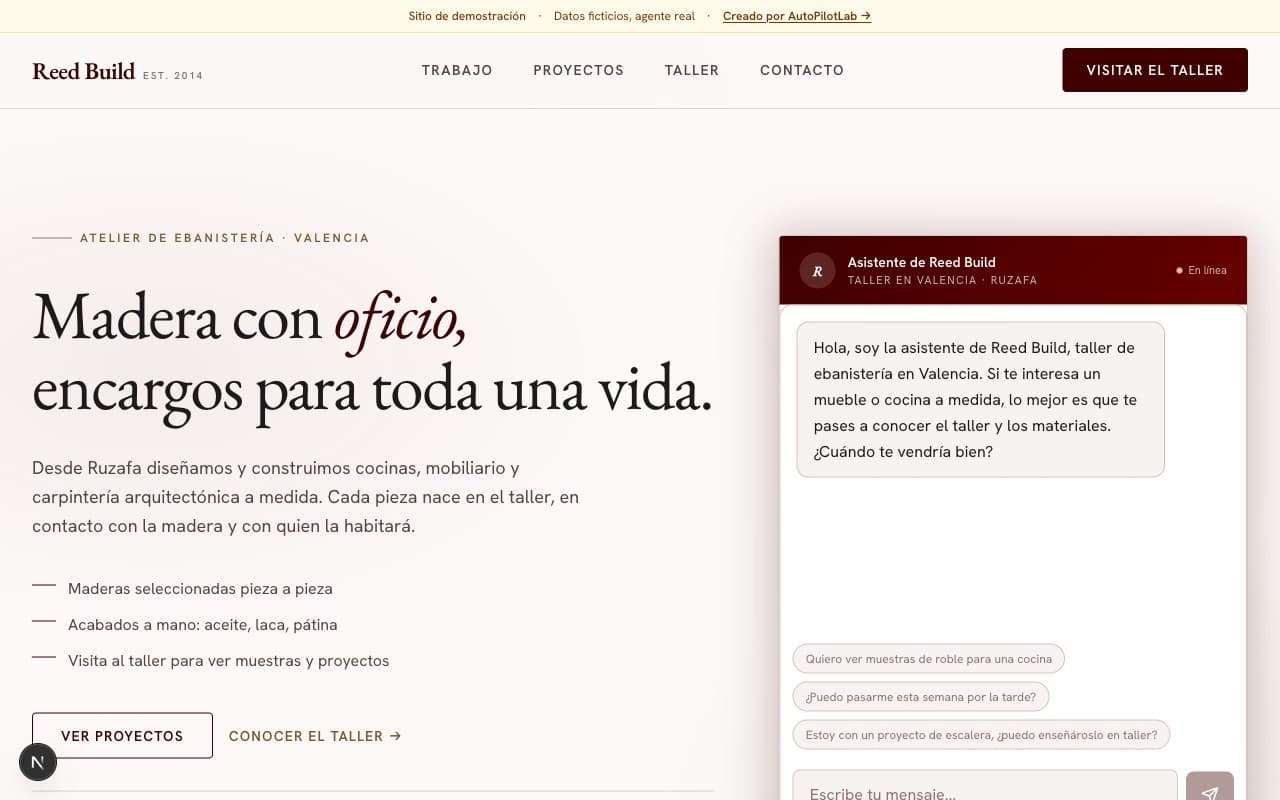Image resolution: width=1280 pixels, height=800 pixels.
Task: Click the En línea status indicator
Action: 1201,270
